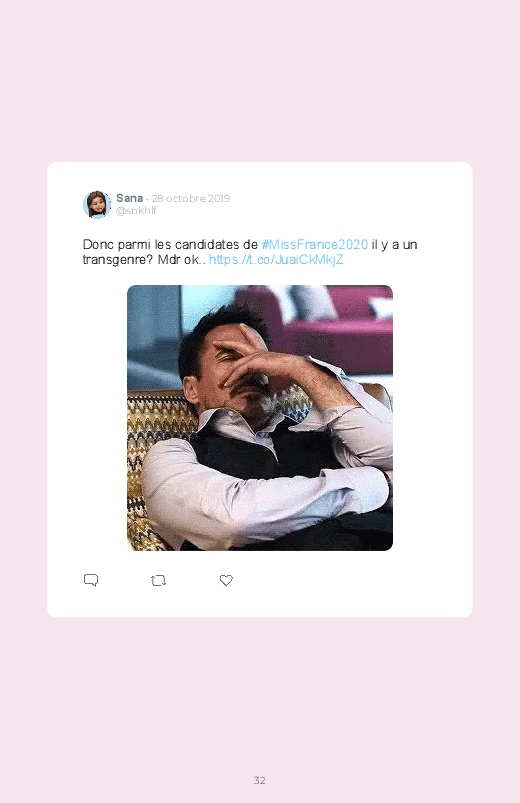Screen dimensions: 520x803
Task: Click the reply speech bubble icon
Action: tap(91, 580)
